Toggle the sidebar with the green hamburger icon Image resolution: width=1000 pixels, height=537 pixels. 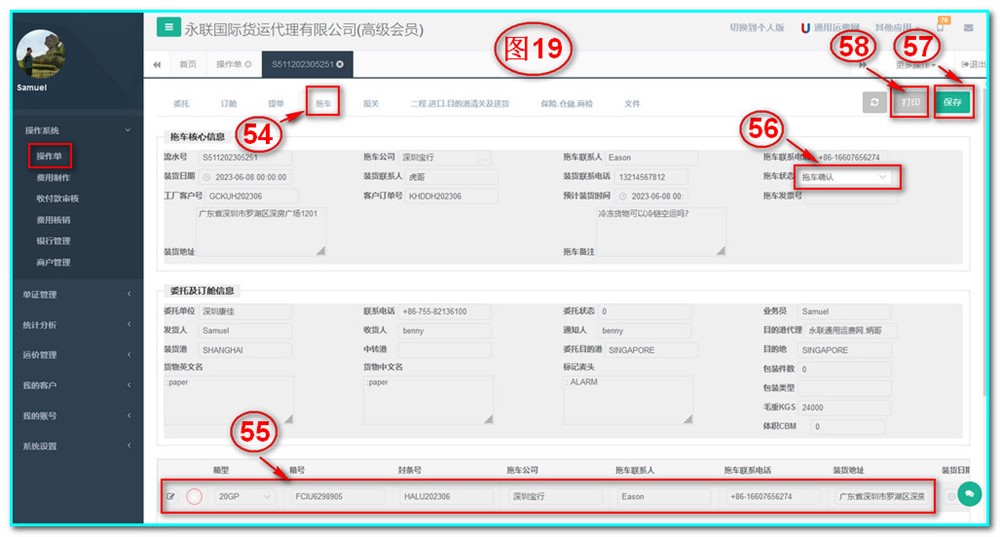pos(168,27)
